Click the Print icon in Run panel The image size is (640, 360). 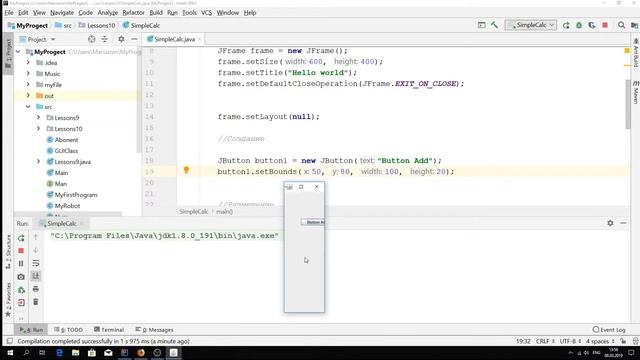click(36, 289)
